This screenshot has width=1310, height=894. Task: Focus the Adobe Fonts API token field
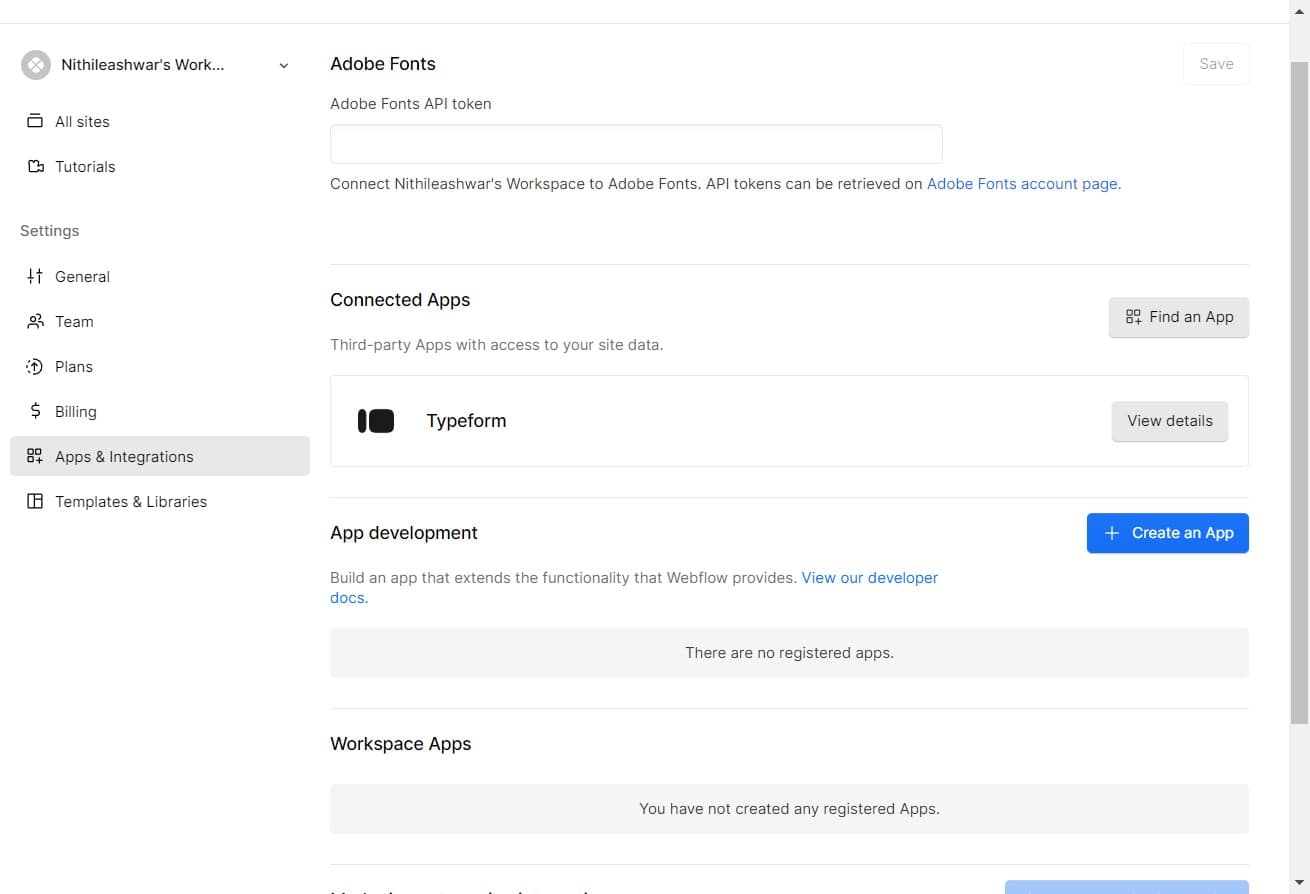pyautogui.click(x=636, y=143)
